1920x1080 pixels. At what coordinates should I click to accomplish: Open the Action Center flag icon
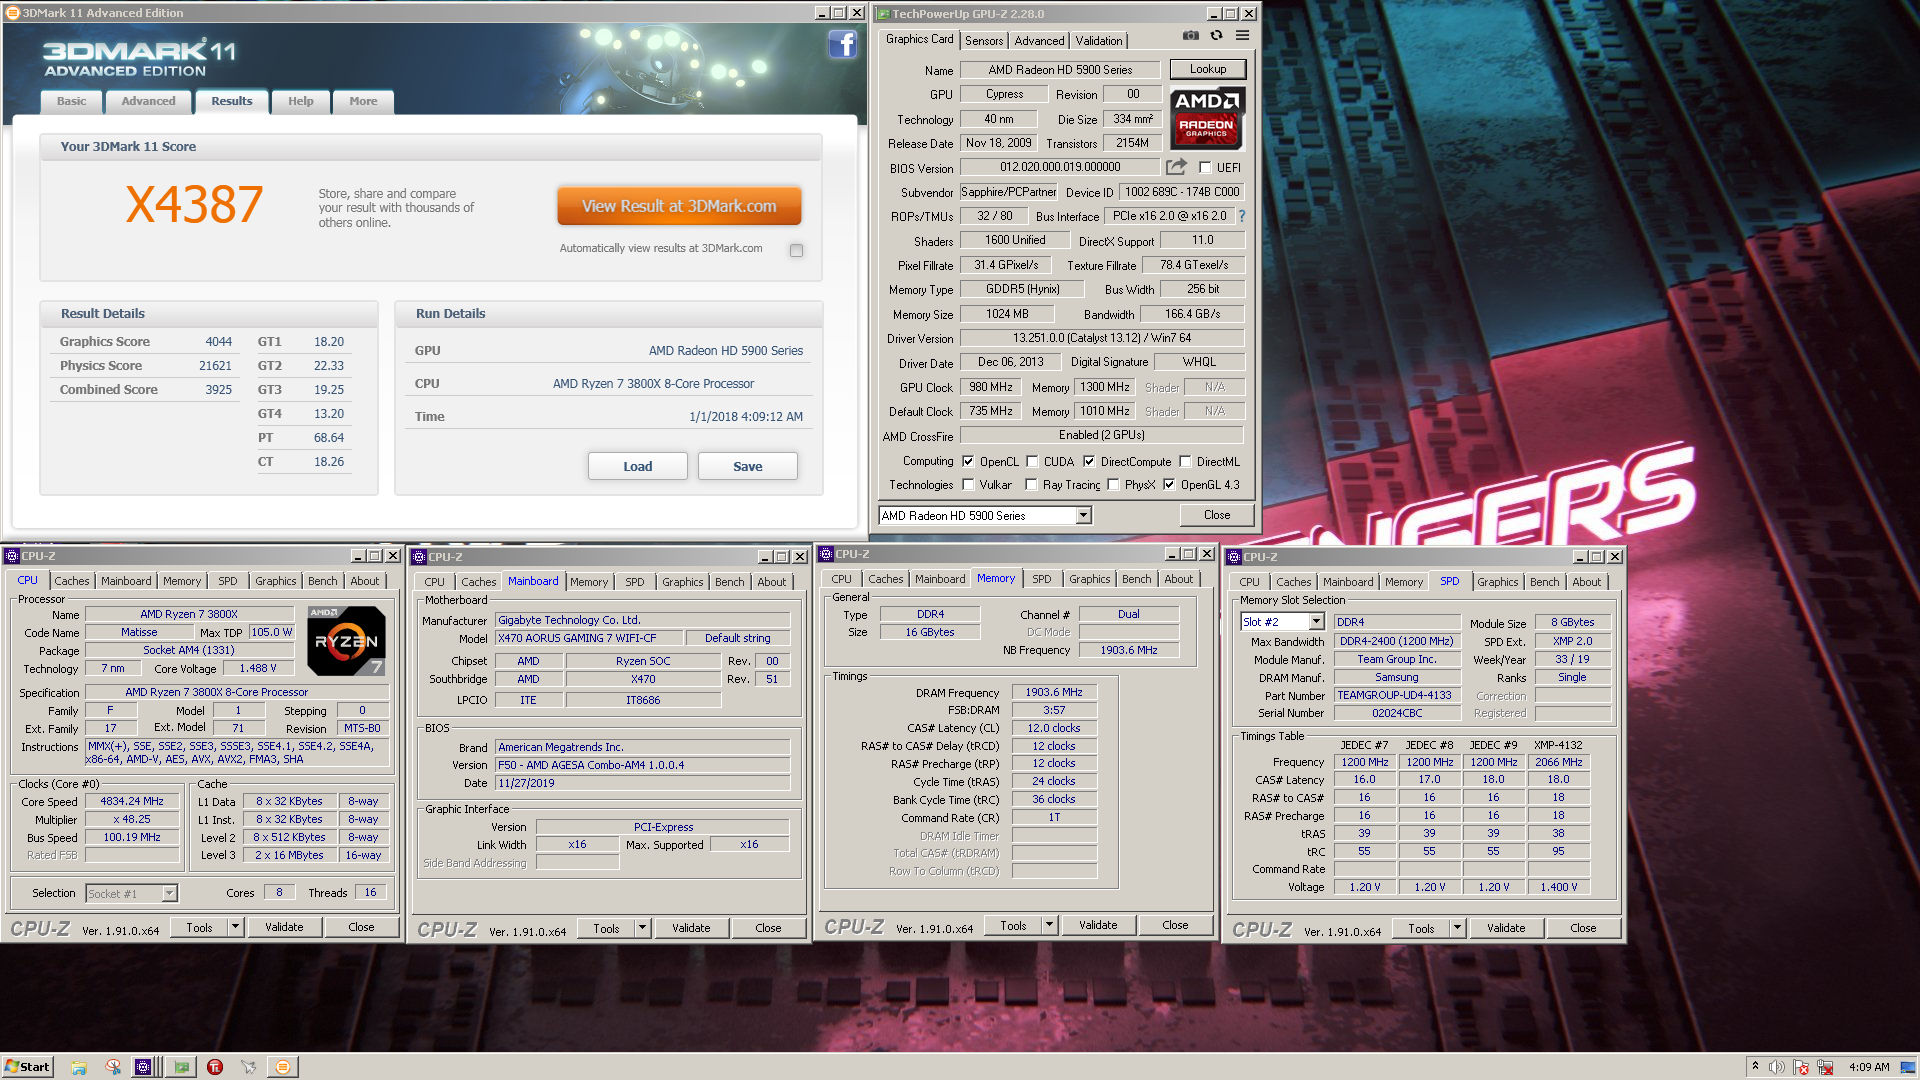[1801, 1067]
